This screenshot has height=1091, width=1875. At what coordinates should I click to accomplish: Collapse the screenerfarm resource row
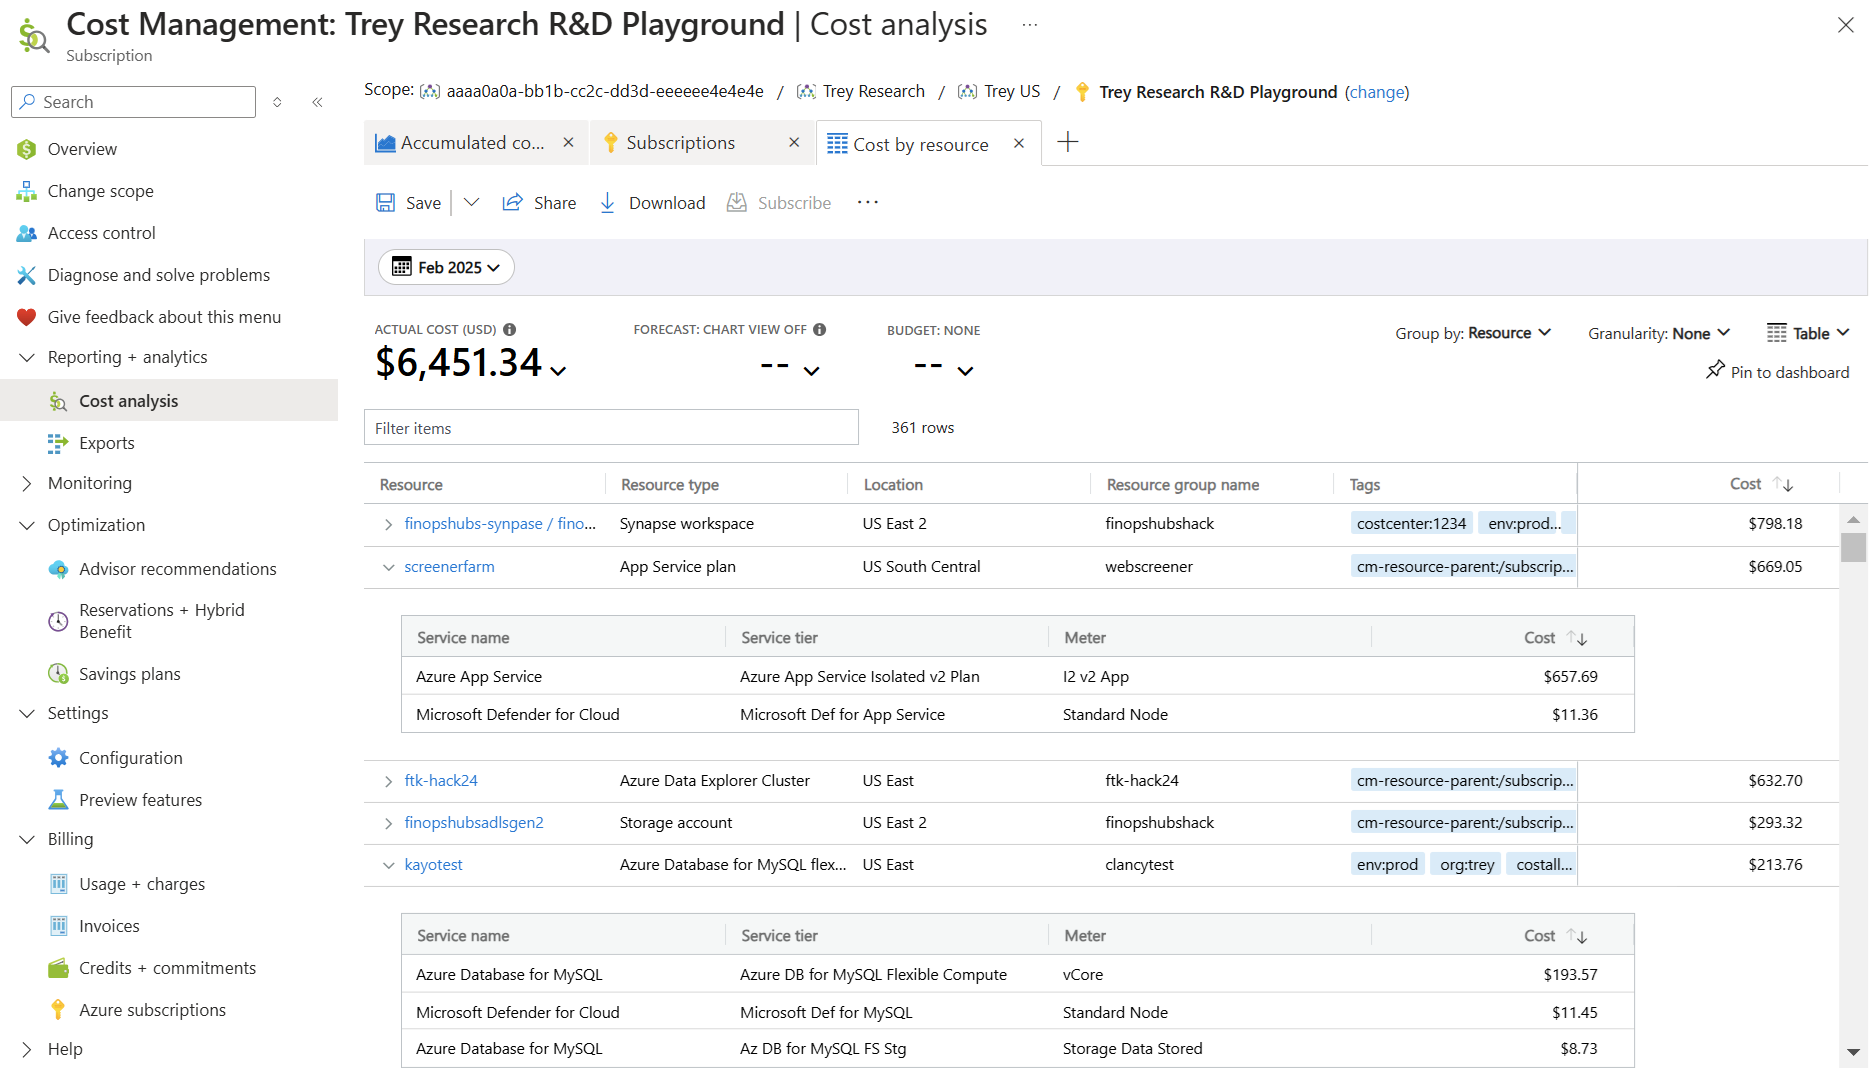point(388,567)
